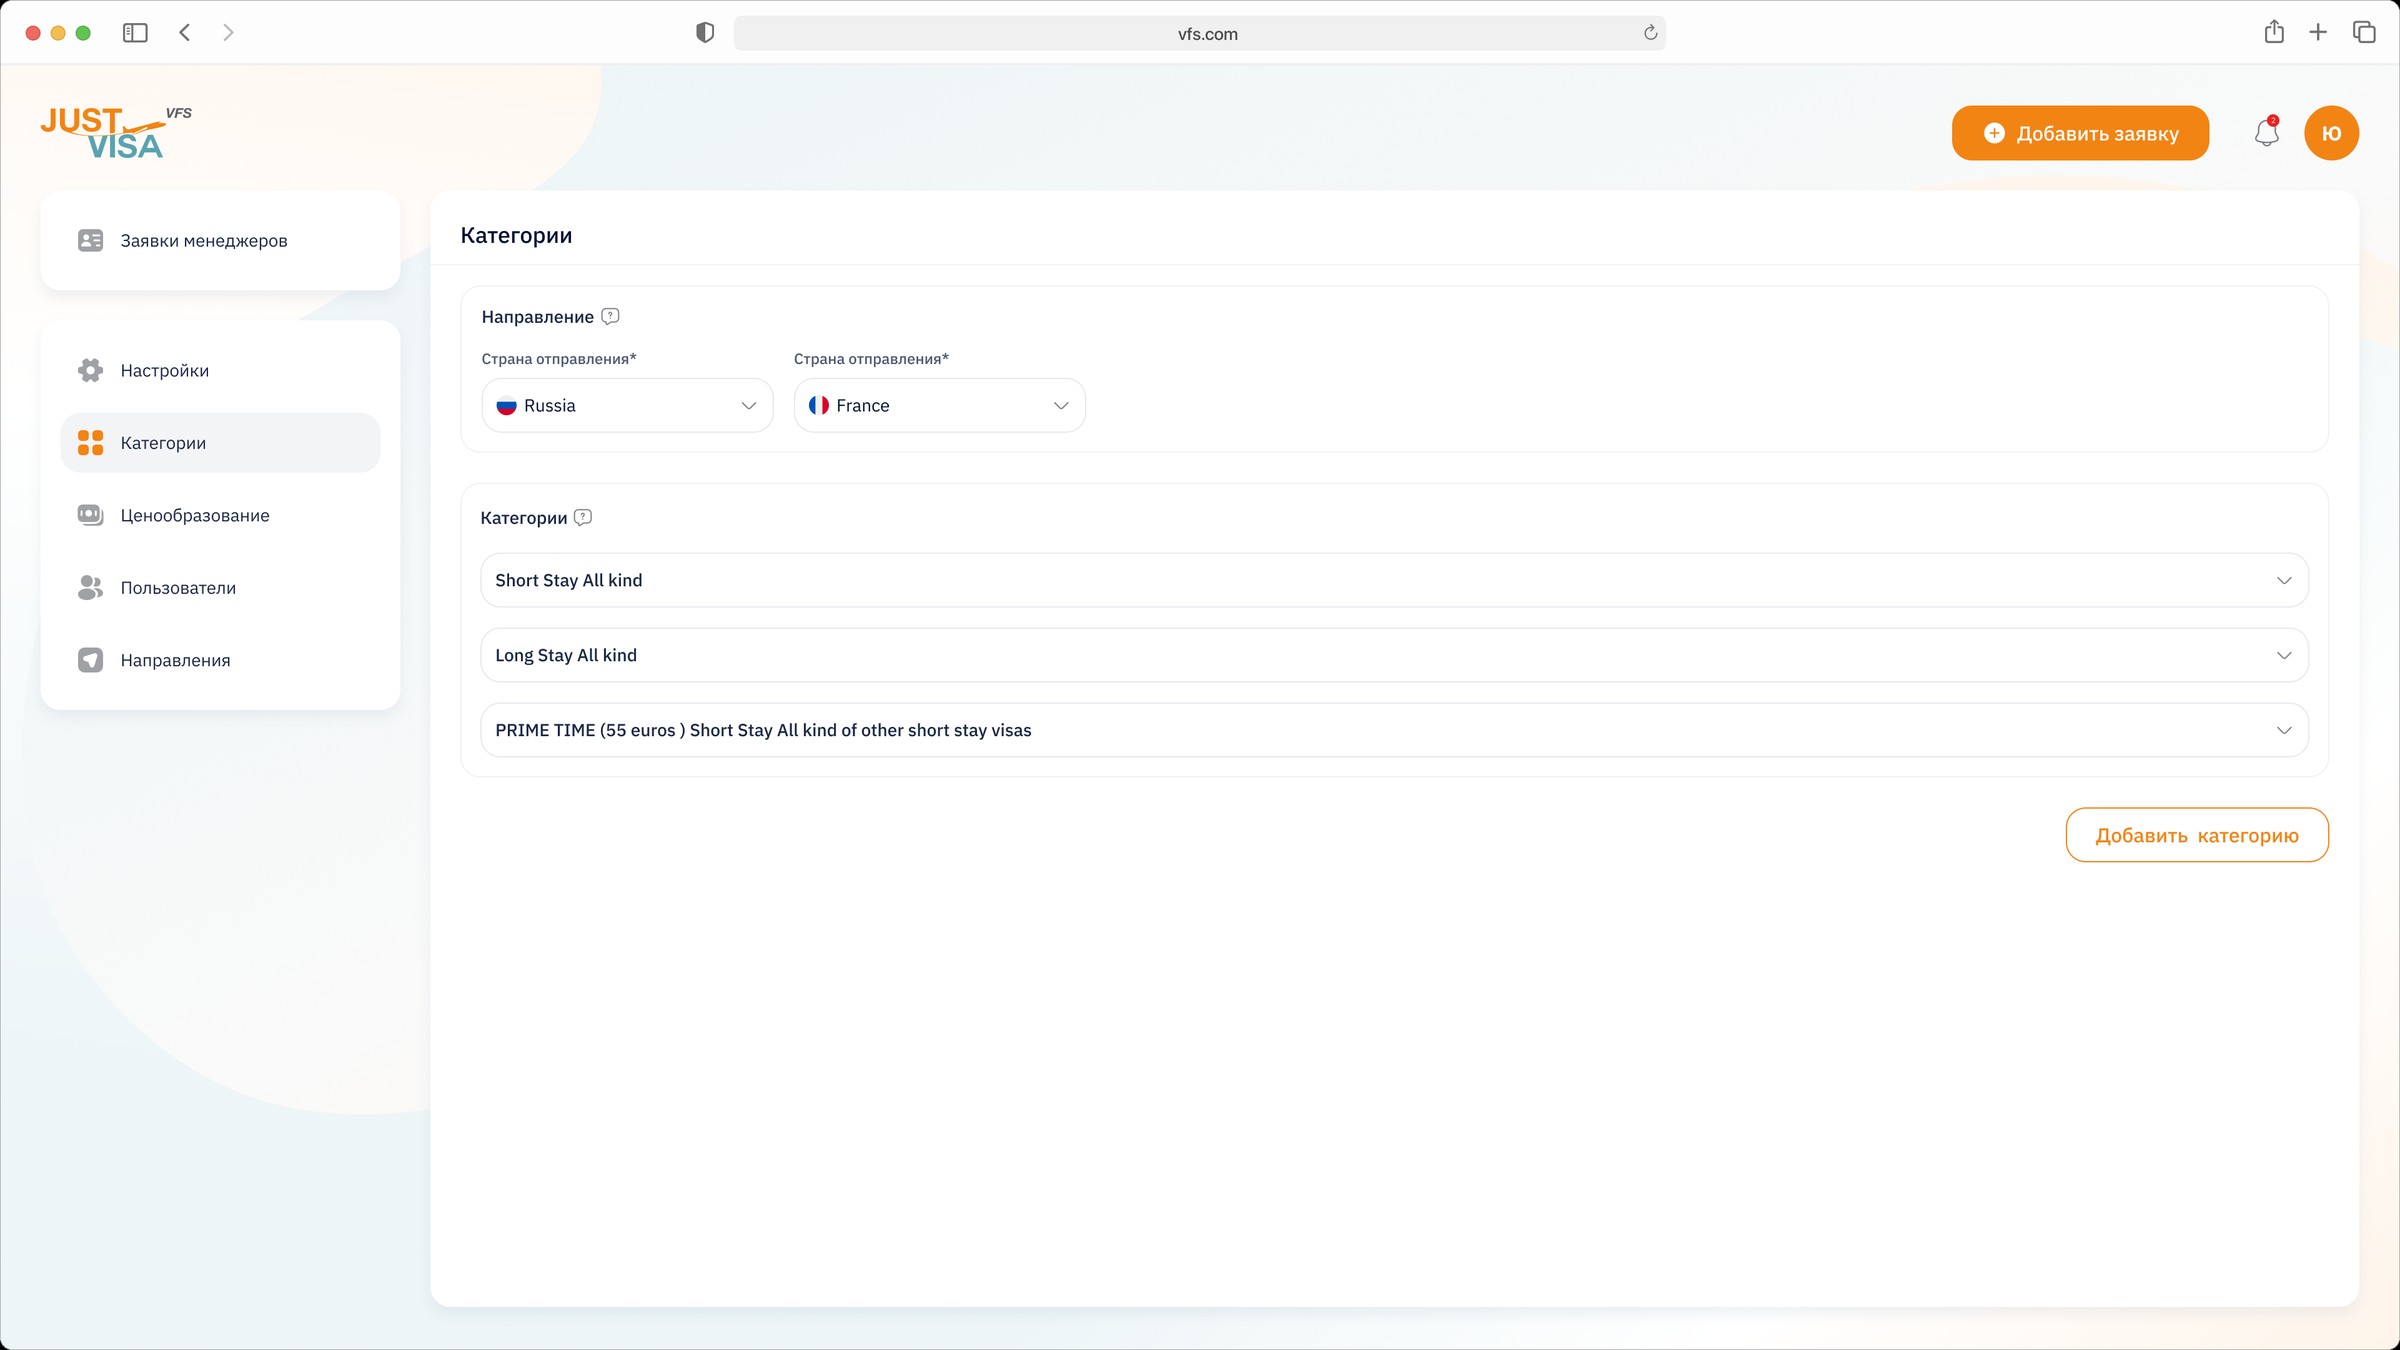This screenshot has width=2400, height=1350.
Task: Click the Категории section label above the list
Action: 524,518
